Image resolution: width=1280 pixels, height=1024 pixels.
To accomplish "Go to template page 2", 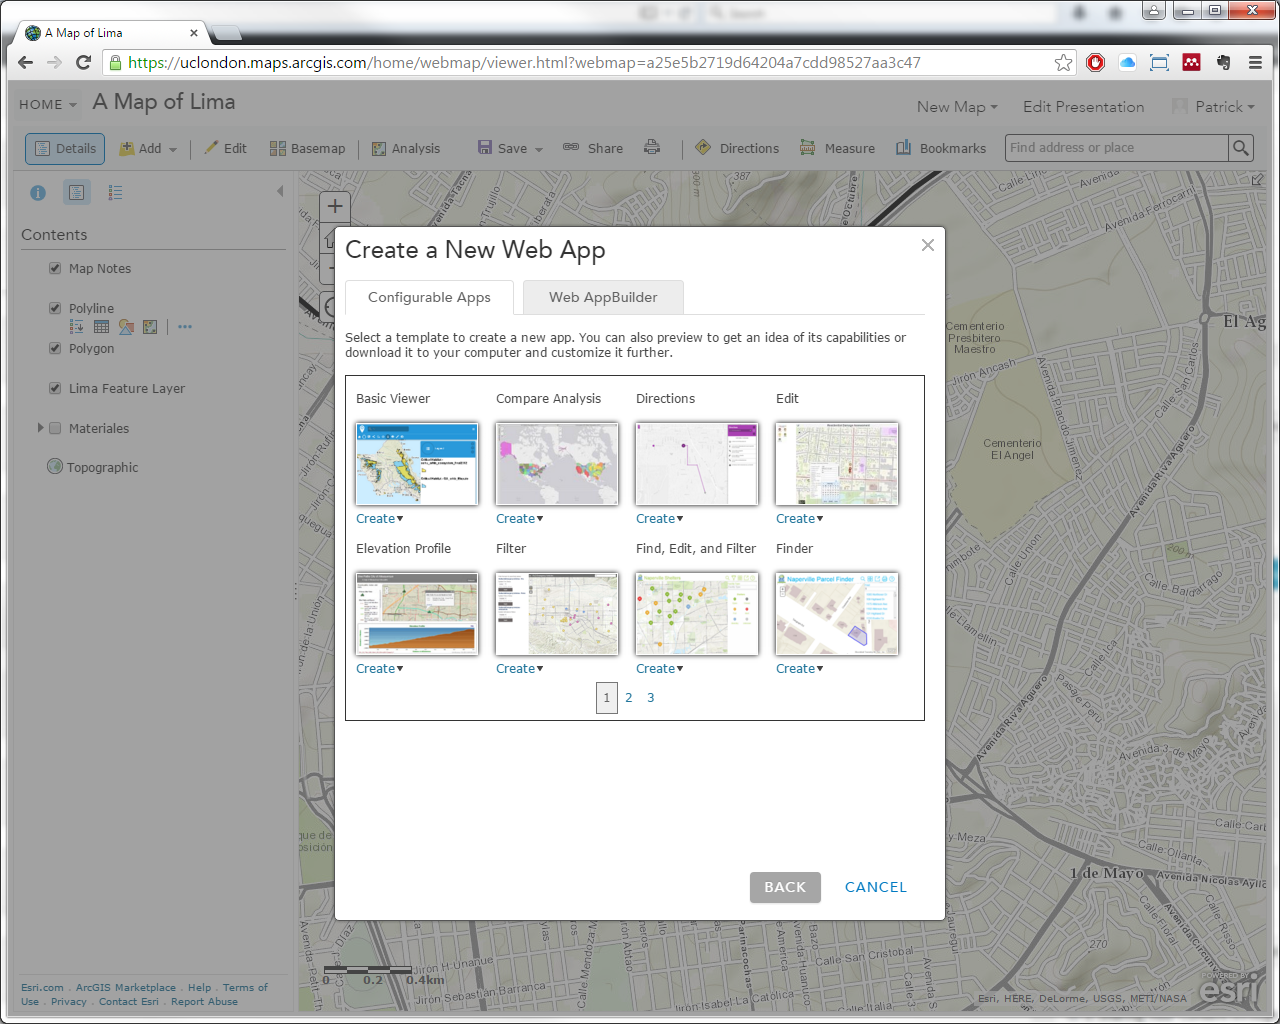I will click(x=629, y=698).
